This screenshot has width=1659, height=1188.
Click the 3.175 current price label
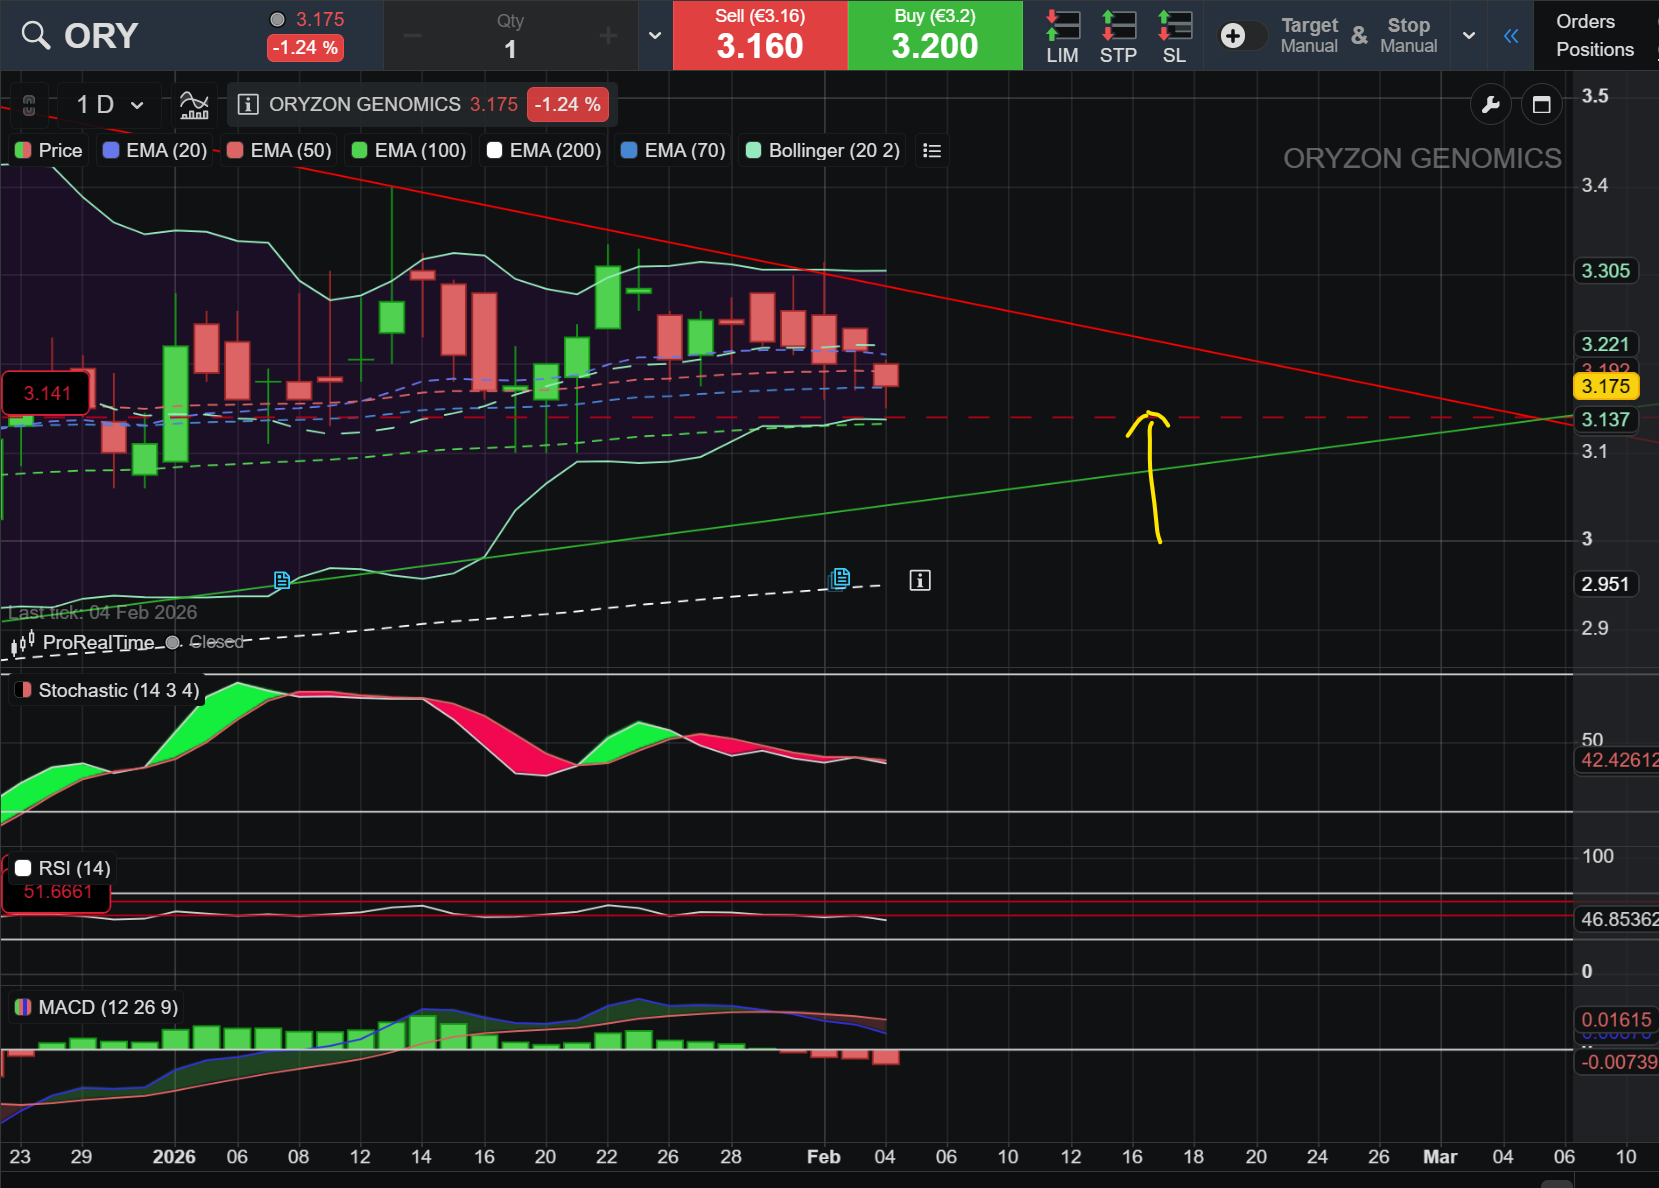[1605, 386]
